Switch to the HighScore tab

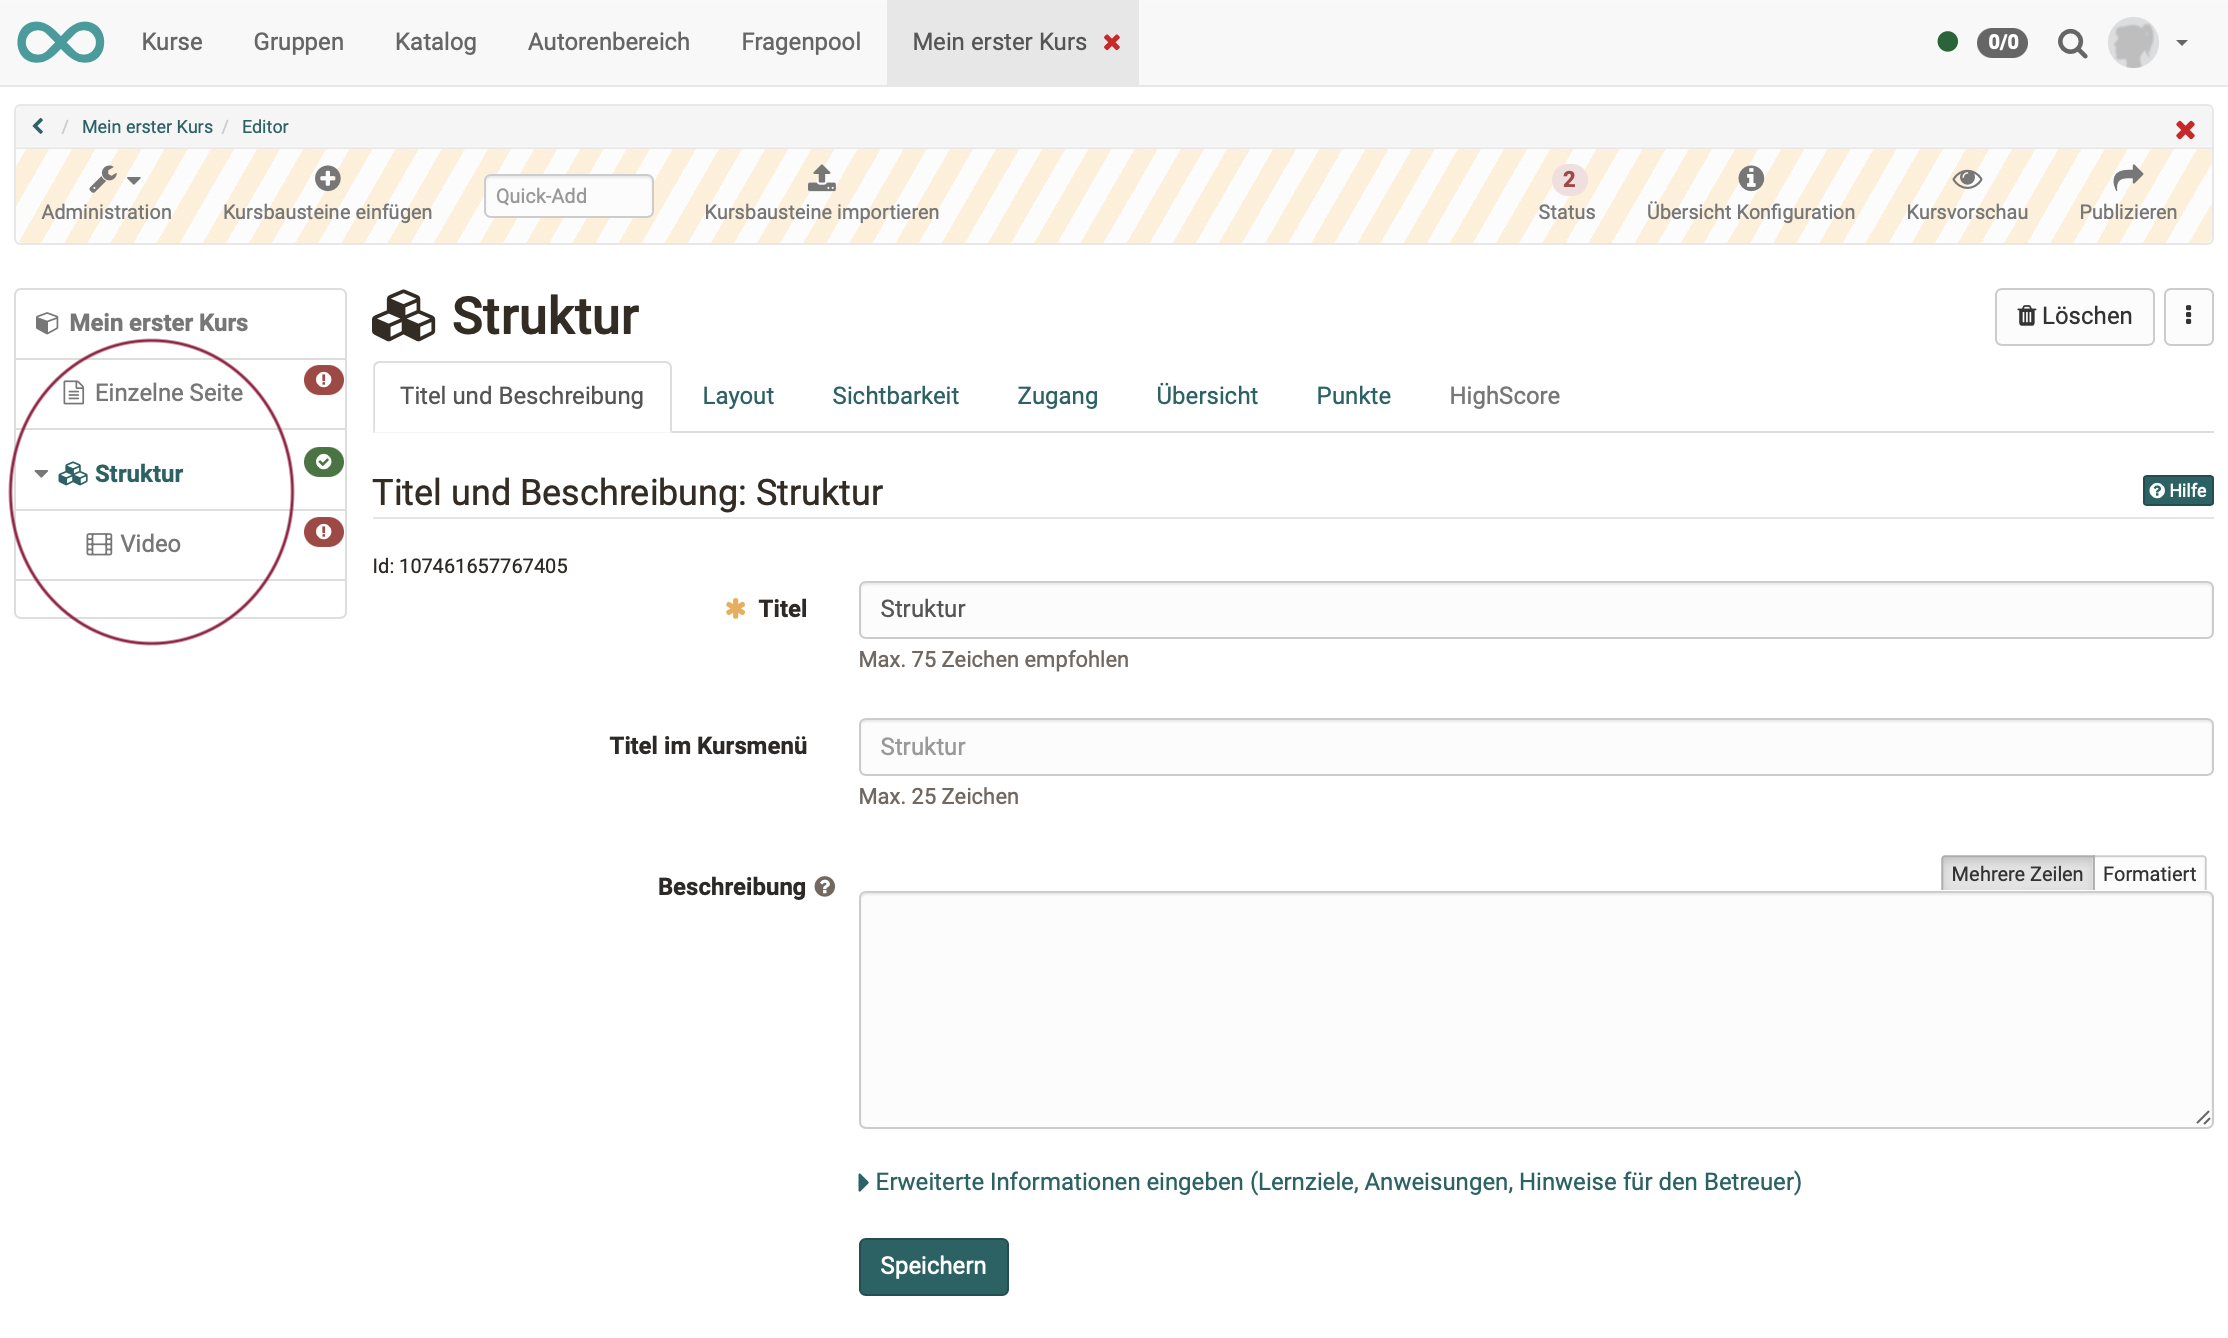coord(1504,396)
